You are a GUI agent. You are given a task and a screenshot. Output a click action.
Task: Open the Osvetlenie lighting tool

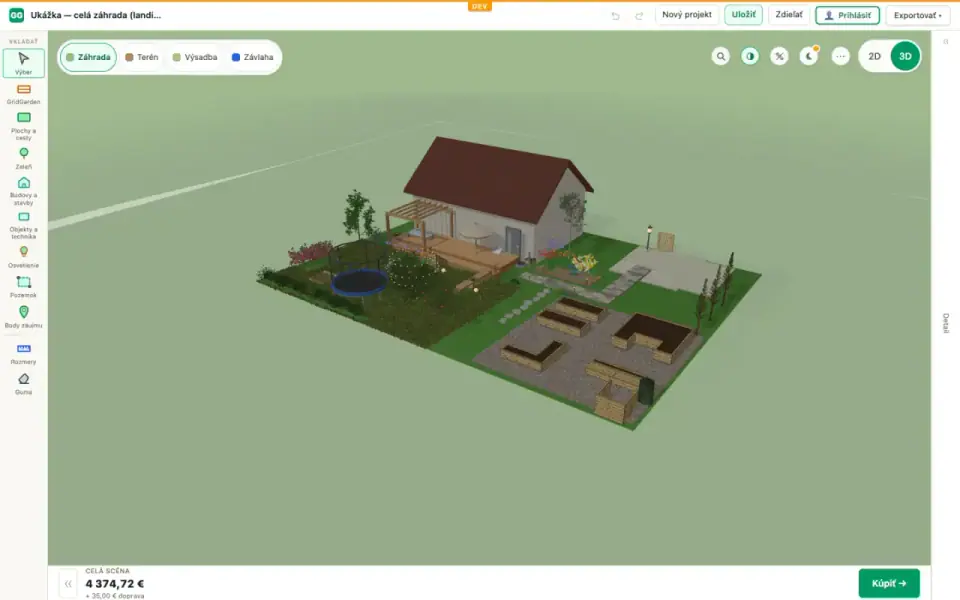point(23,257)
